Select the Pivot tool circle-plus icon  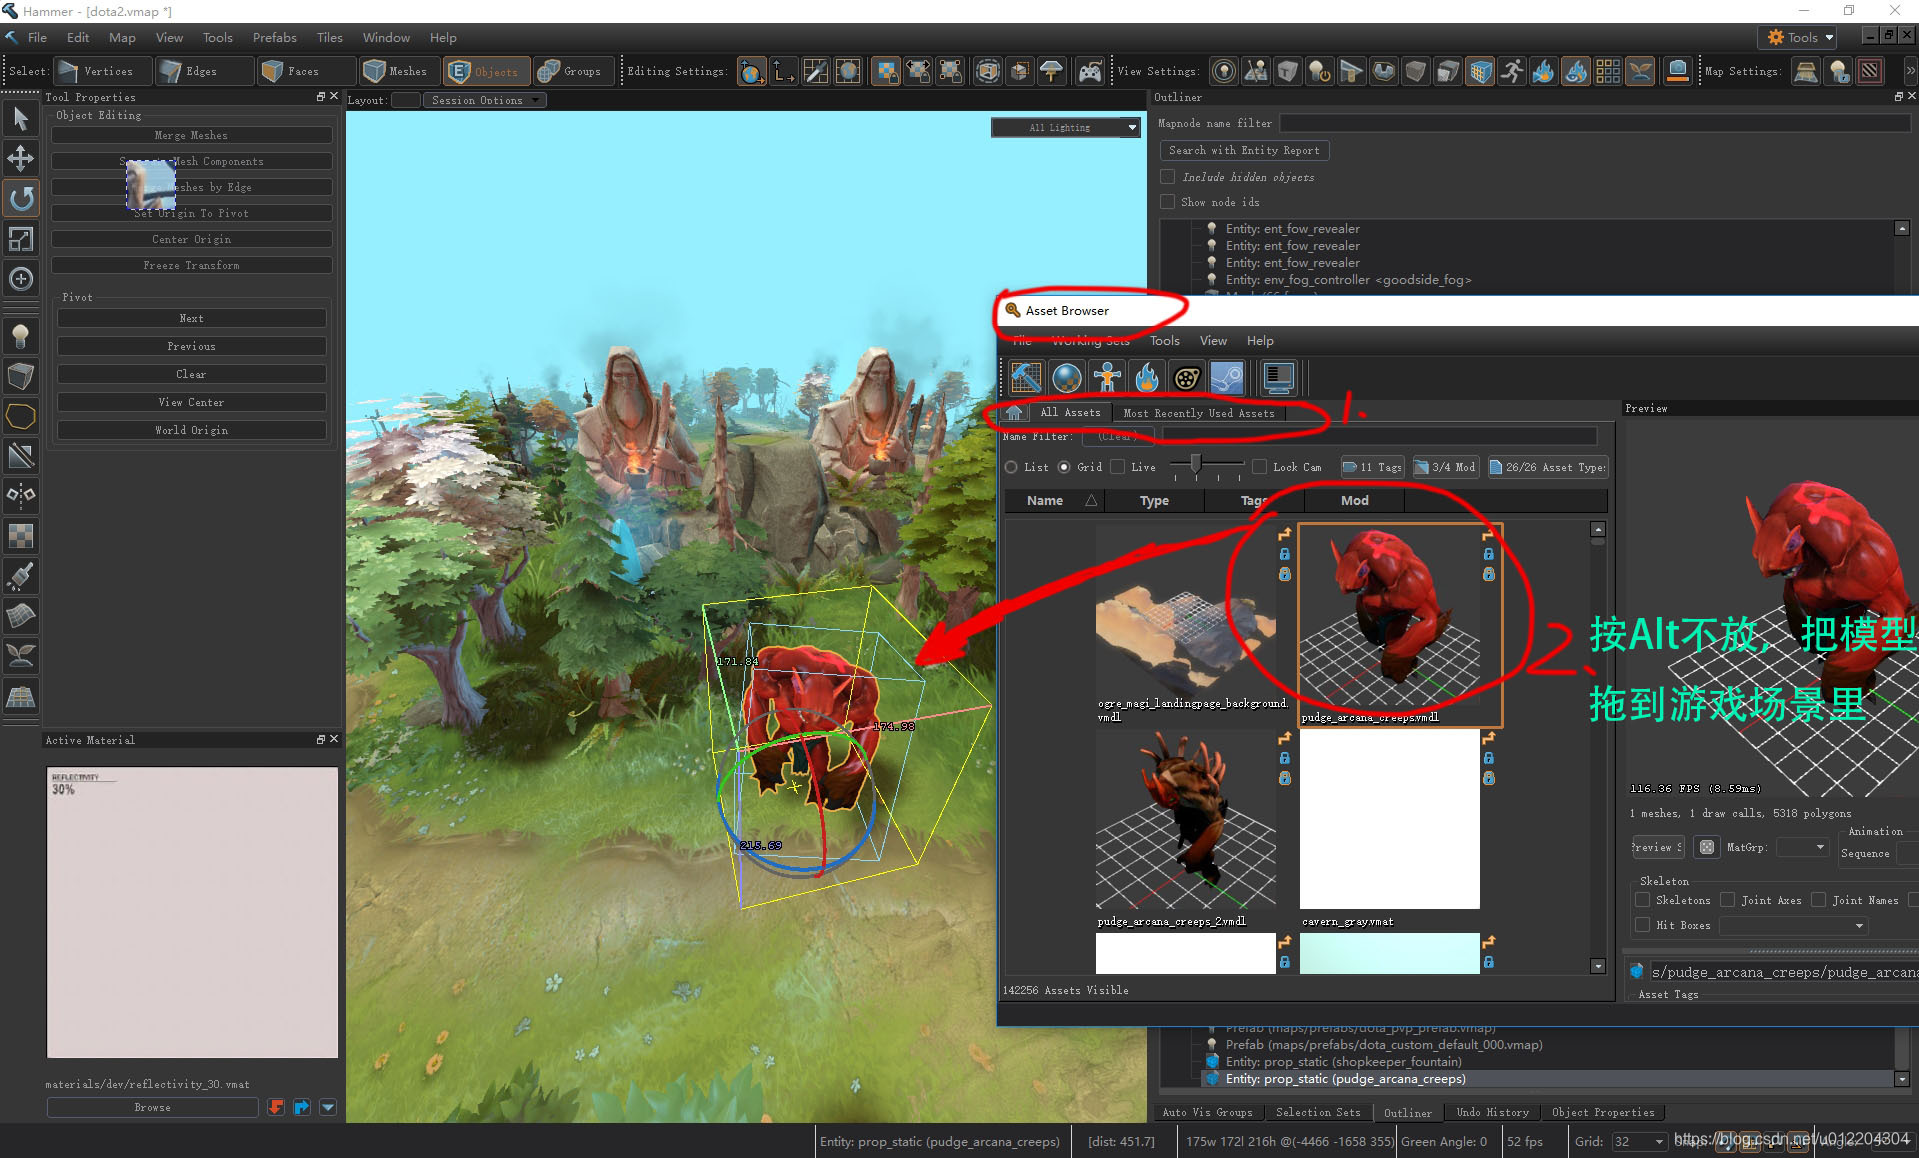click(x=20, y=279)
